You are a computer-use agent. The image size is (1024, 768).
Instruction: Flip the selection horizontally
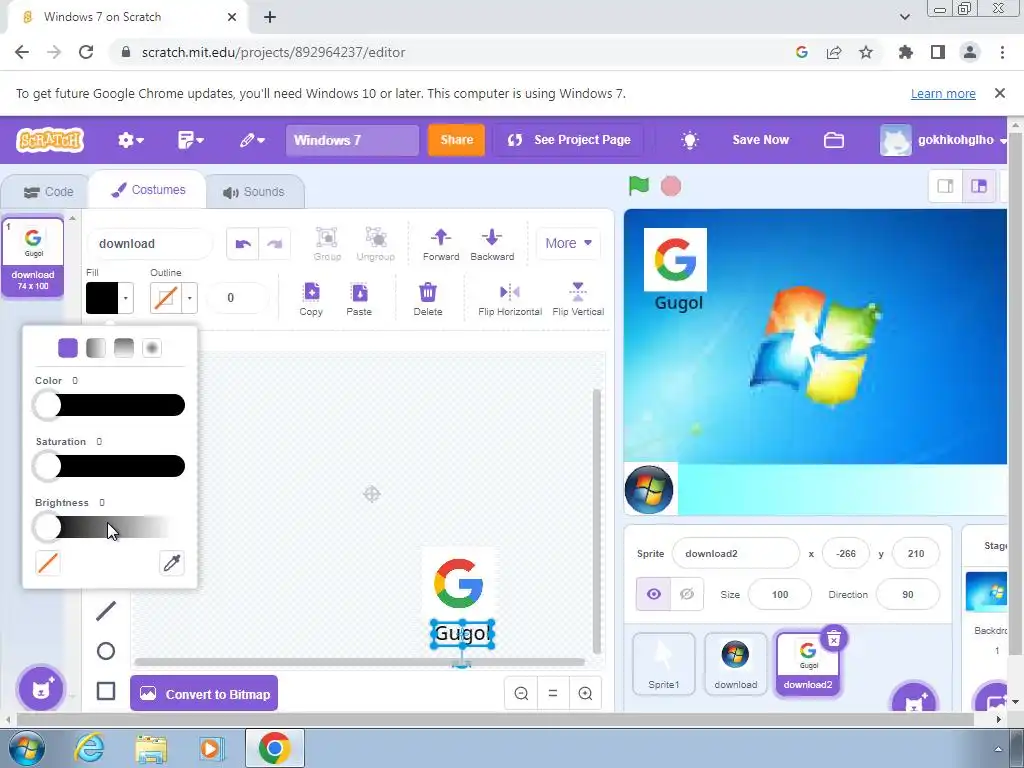tap(510, 299)
